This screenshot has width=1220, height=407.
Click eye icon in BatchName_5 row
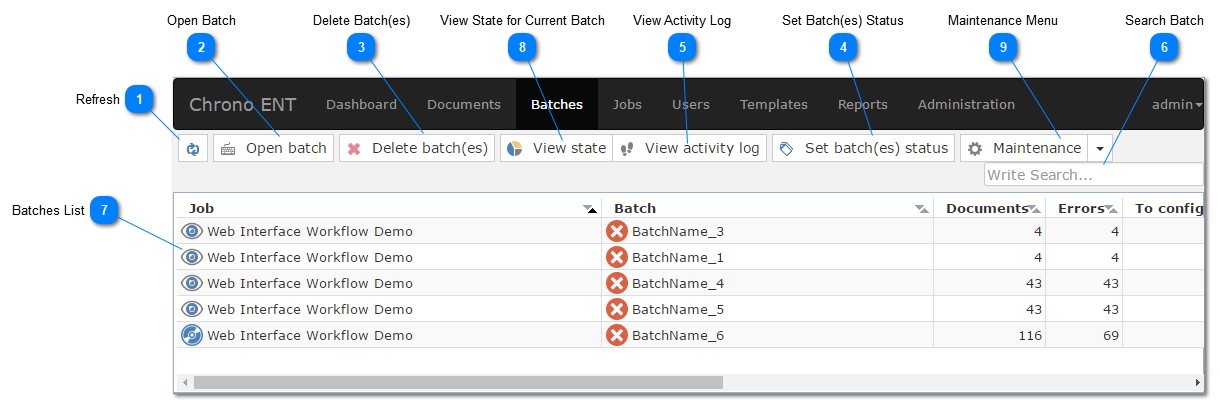point(192,309)
